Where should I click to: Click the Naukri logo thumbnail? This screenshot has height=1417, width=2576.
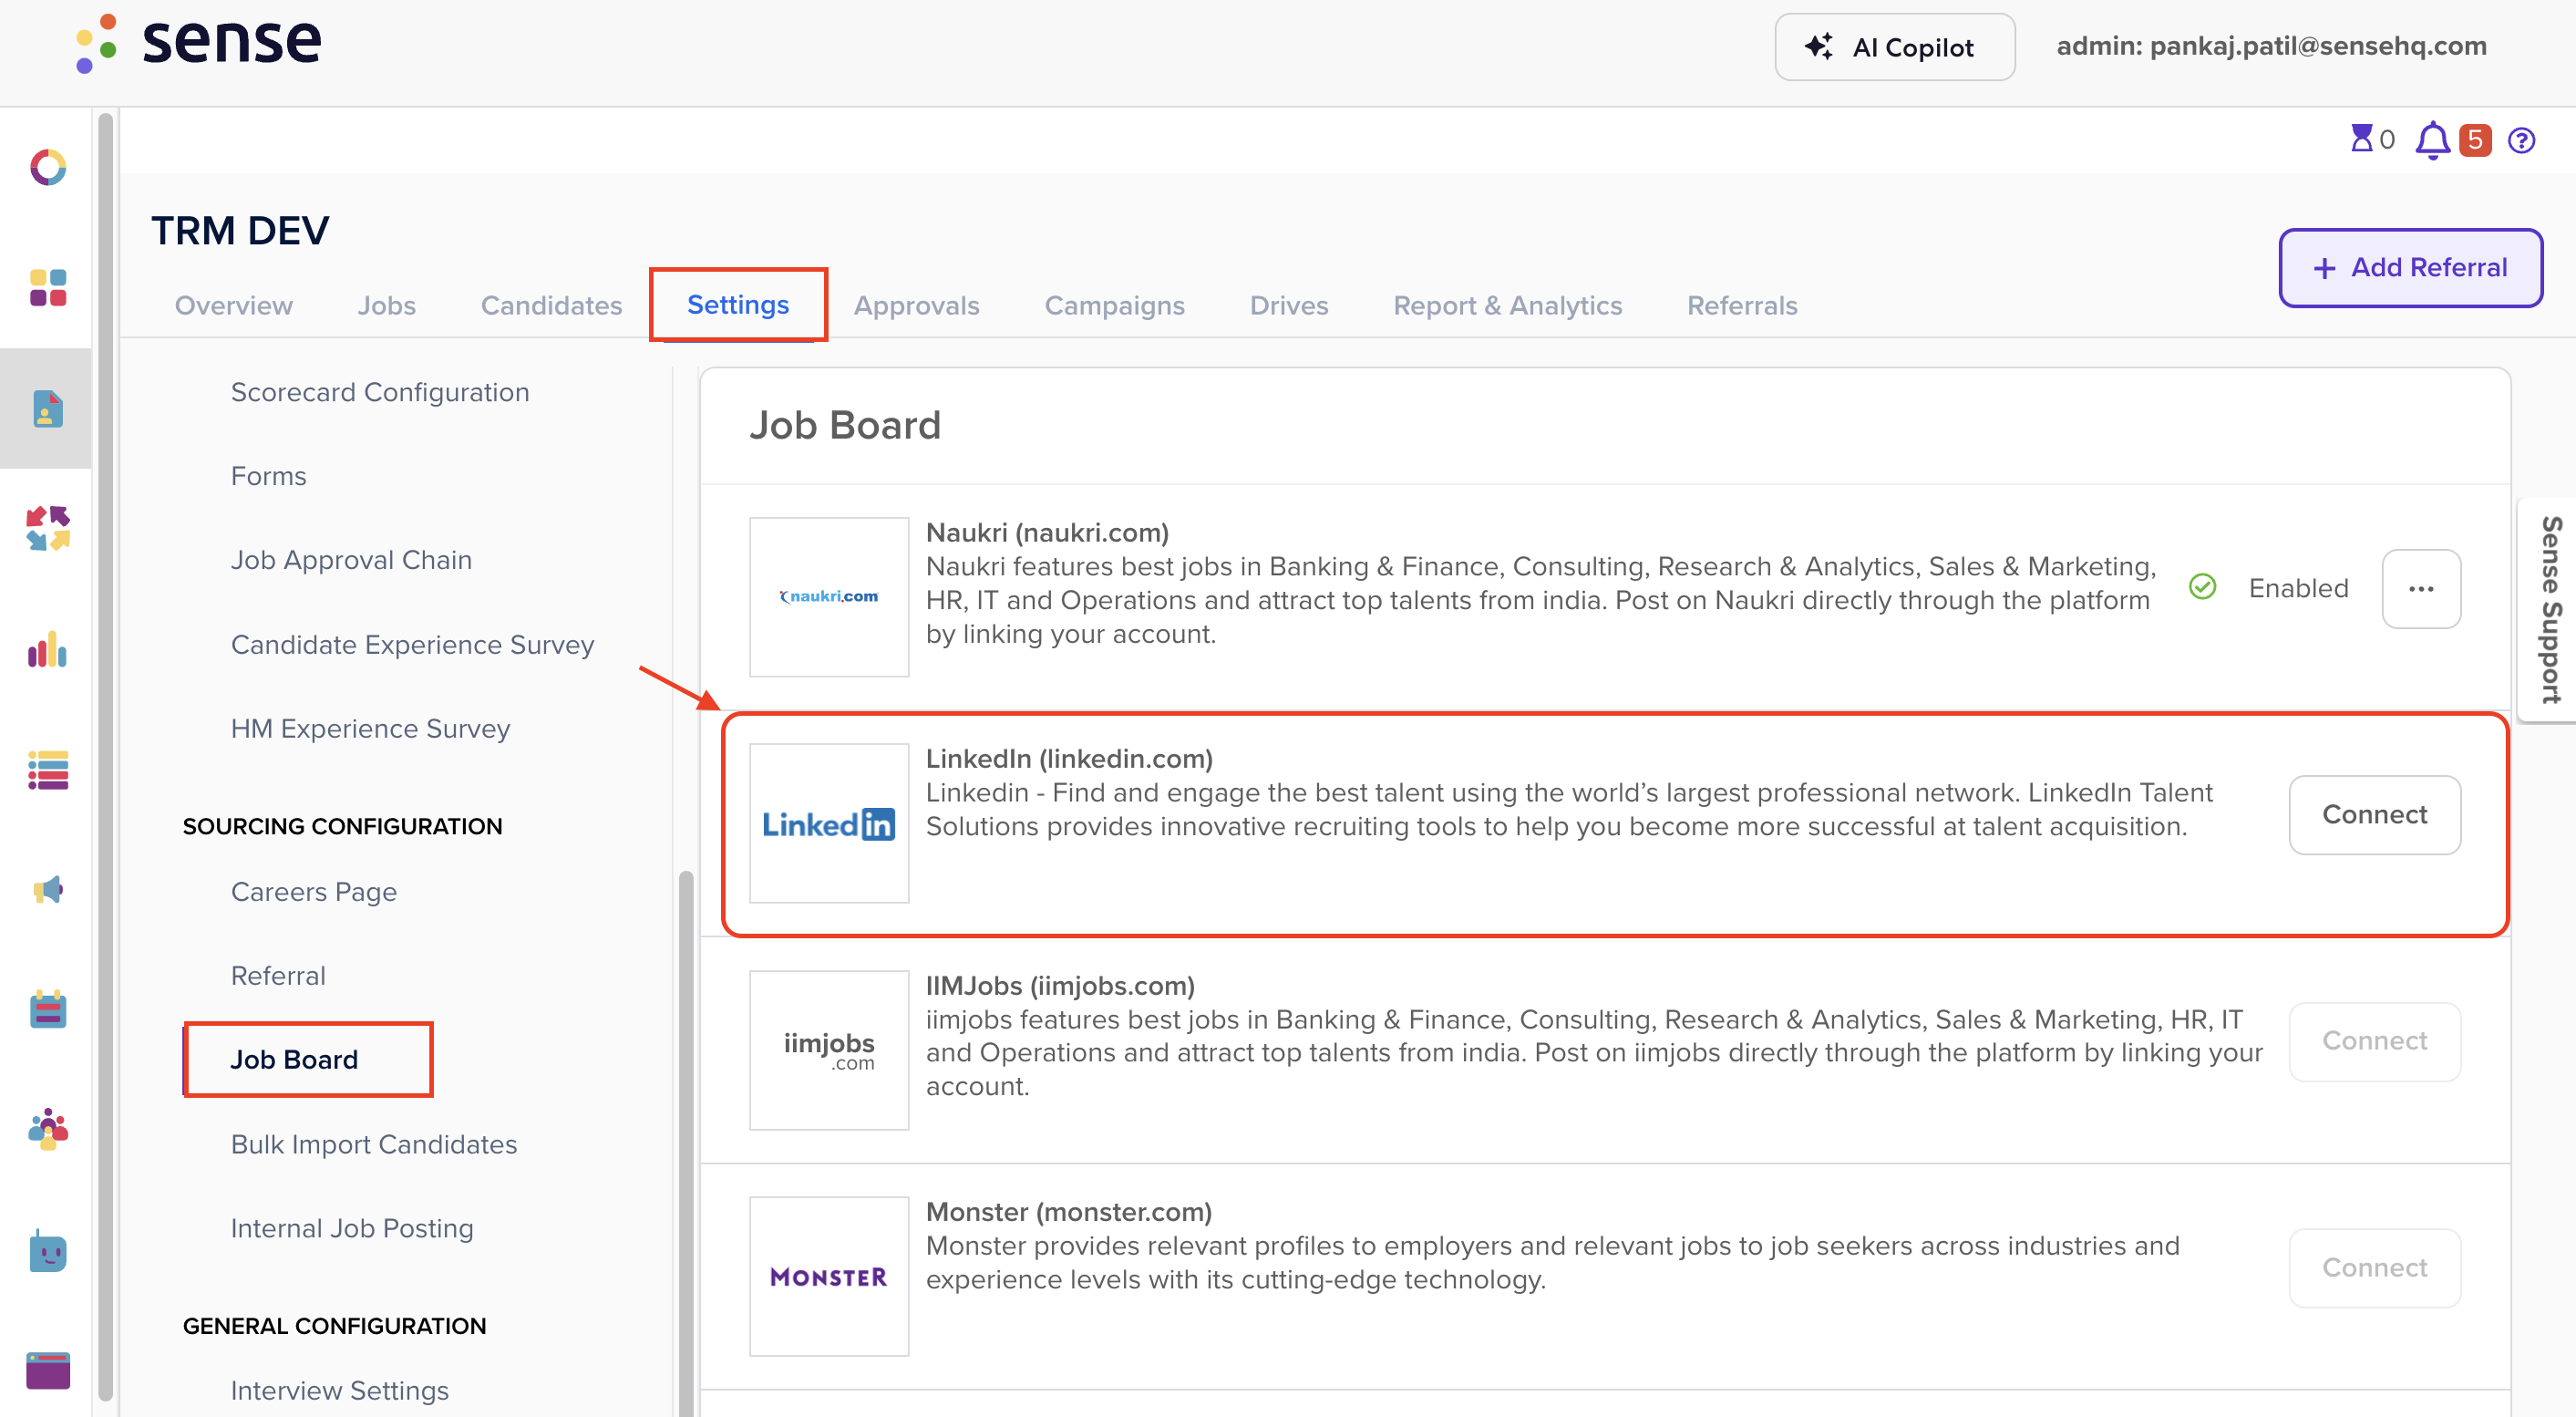pos(829,597)
